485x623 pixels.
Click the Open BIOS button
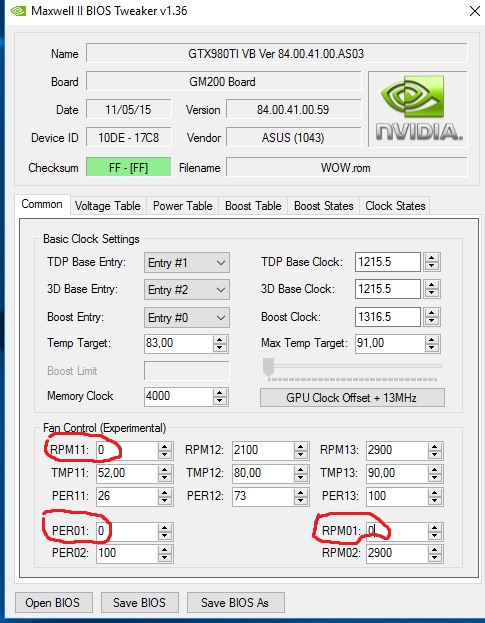click(x=54, y=603)
